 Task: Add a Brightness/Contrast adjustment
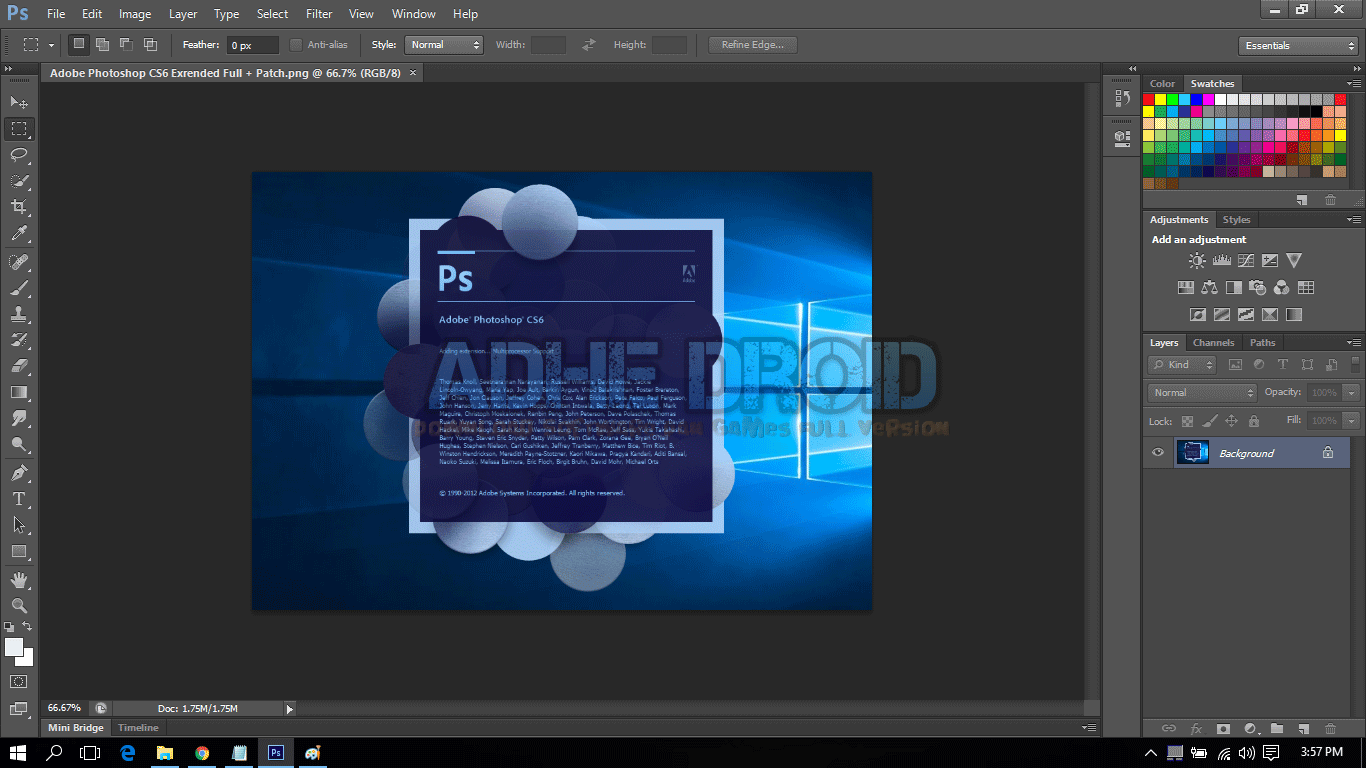pyautogui.click(x=1197, y=260)
